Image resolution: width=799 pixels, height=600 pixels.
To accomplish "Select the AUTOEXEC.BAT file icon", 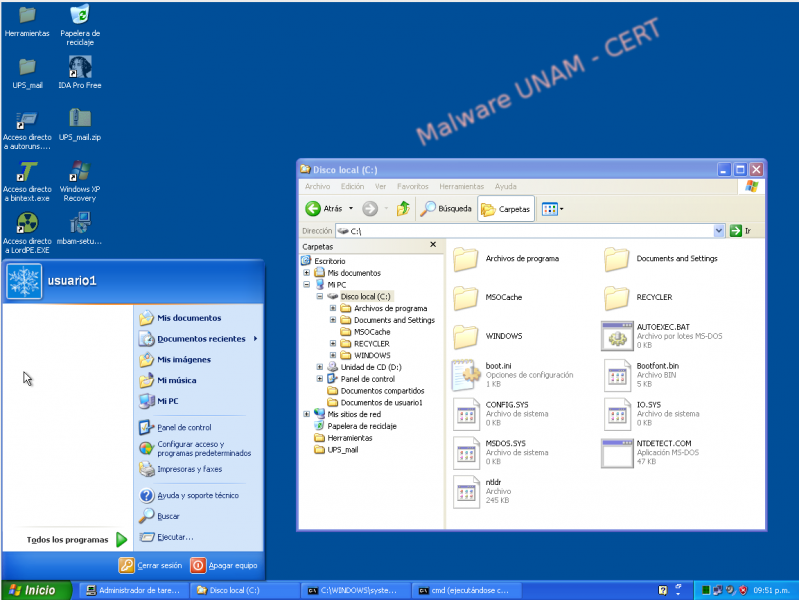I will (x=617, y=336).
